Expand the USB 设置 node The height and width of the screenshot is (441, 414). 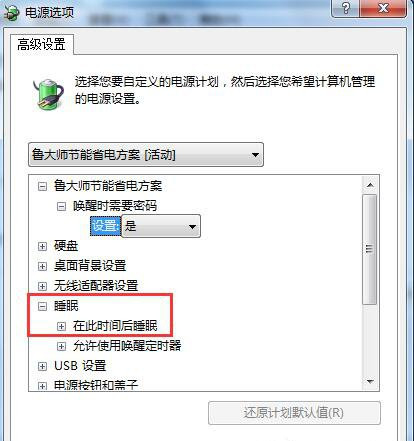pyautogui.click(x=42, y=366)
